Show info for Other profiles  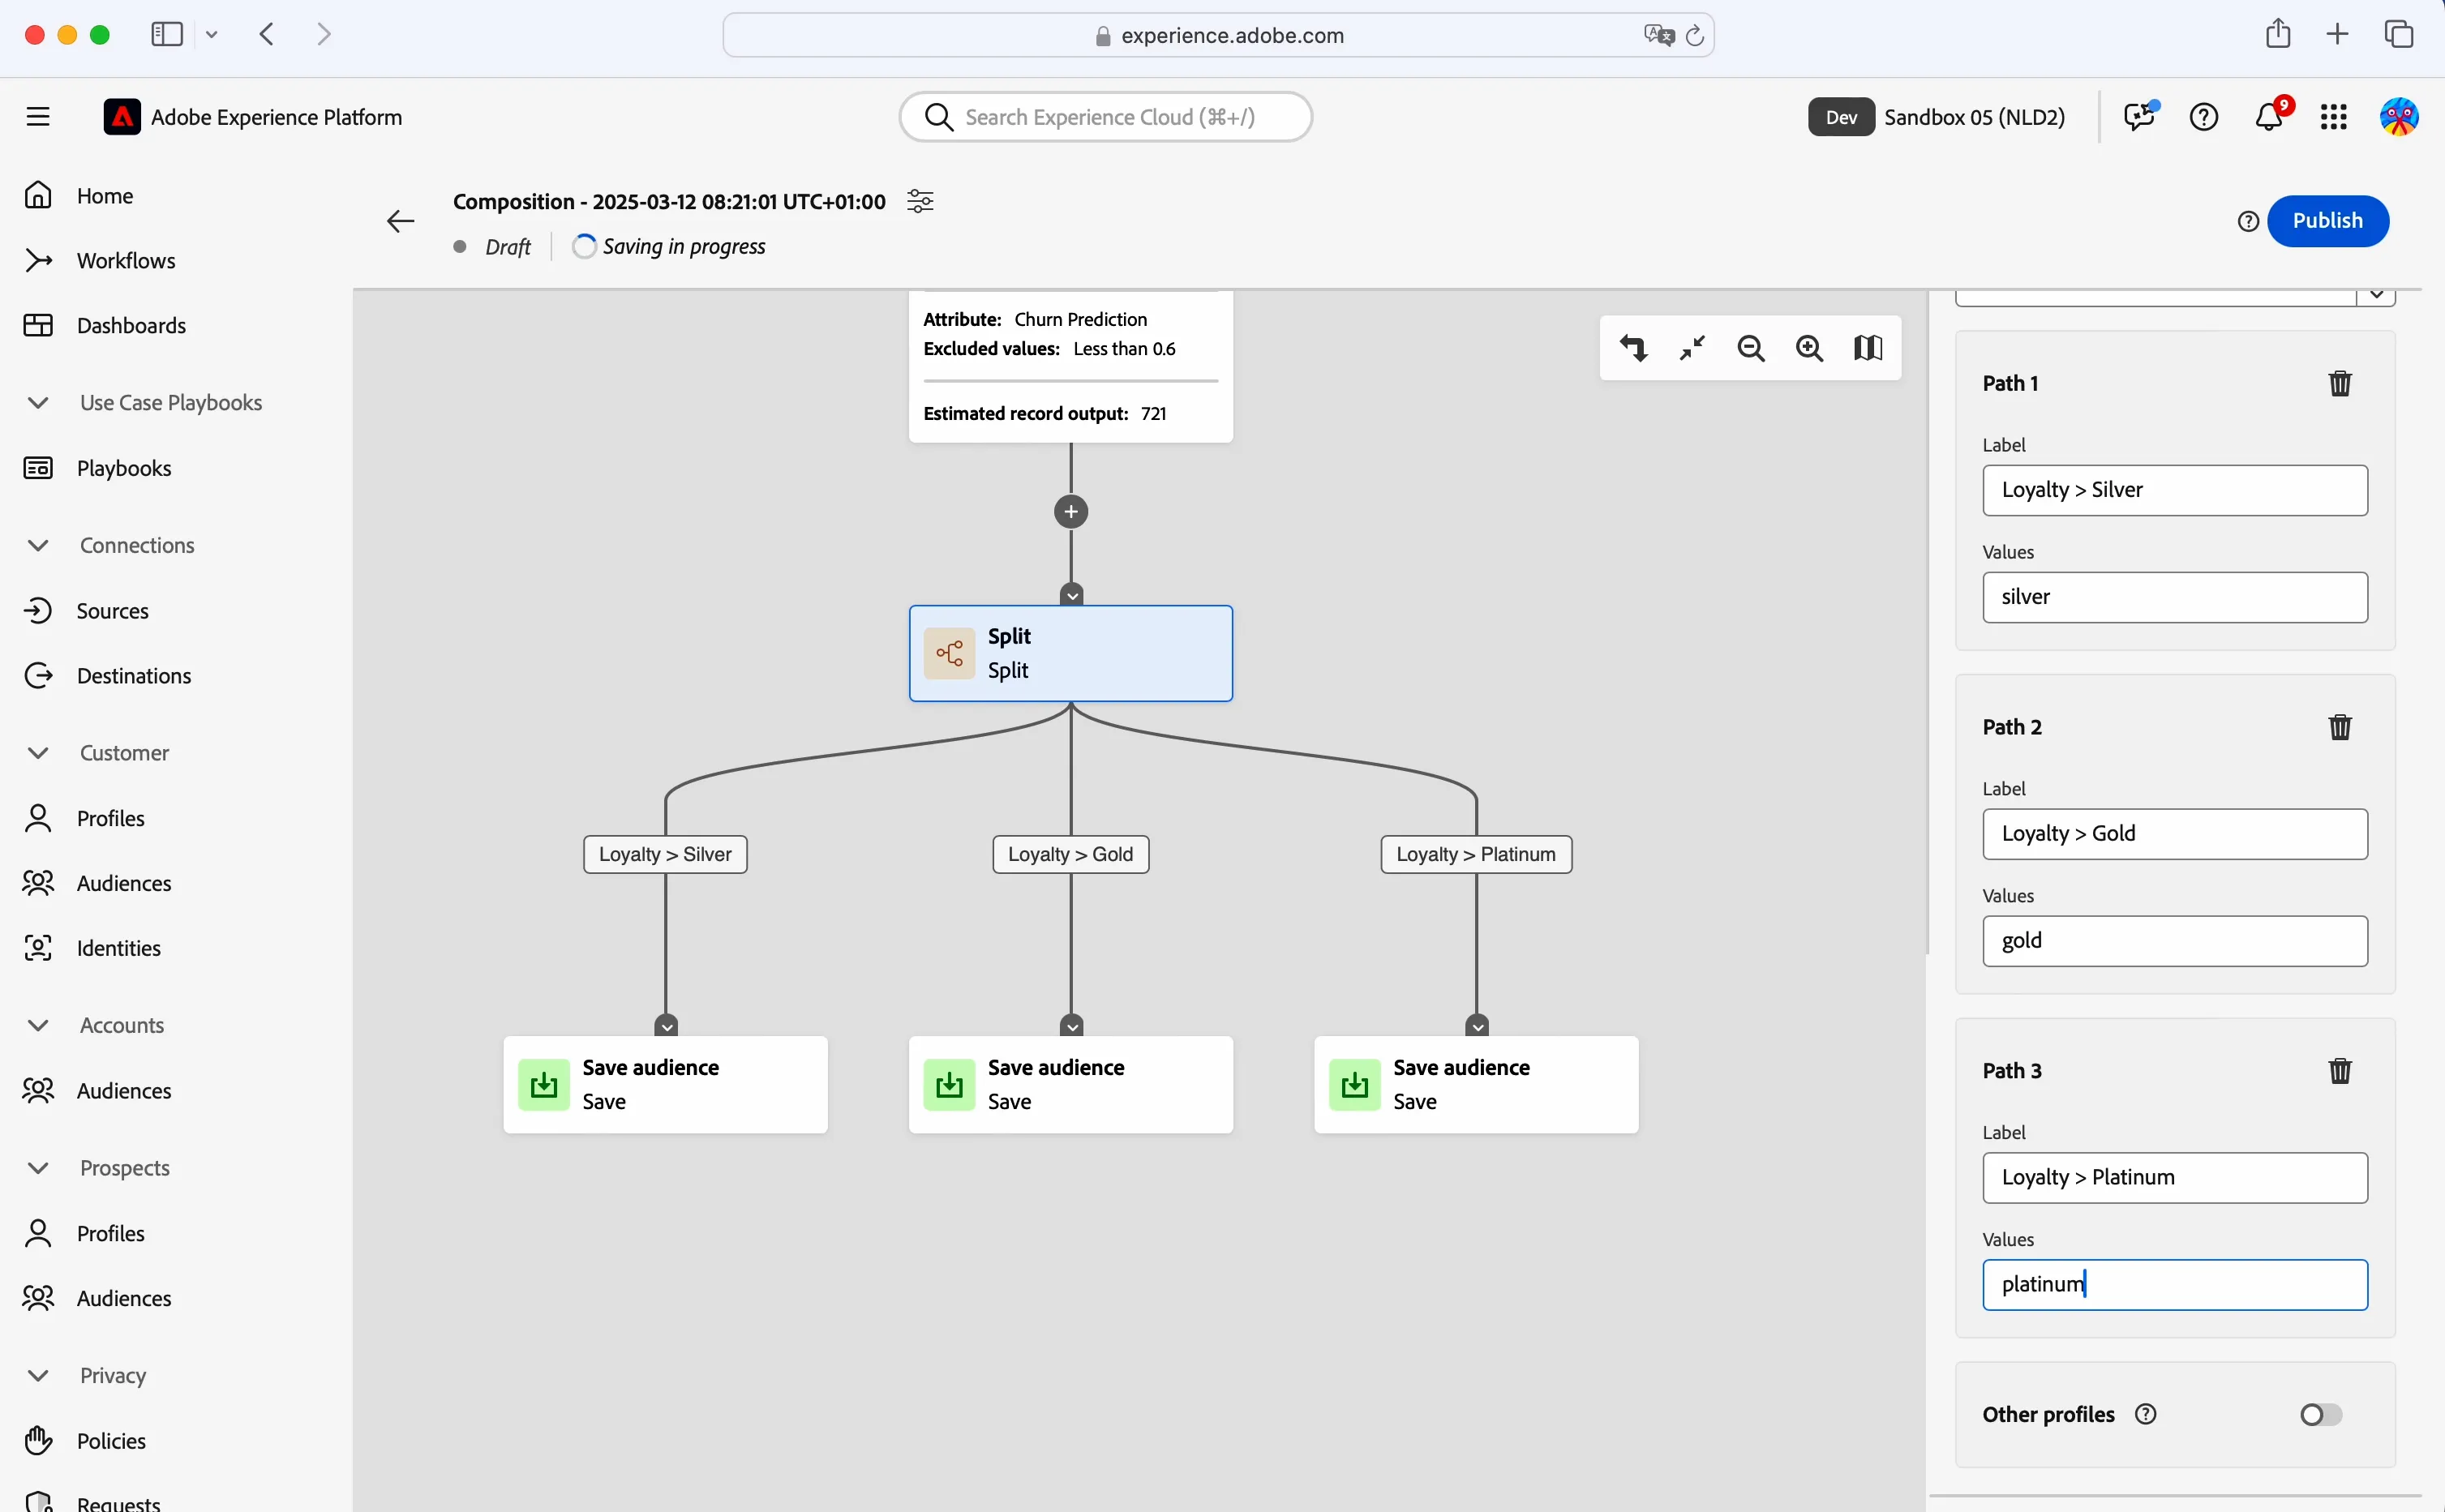[2146, 1414]
